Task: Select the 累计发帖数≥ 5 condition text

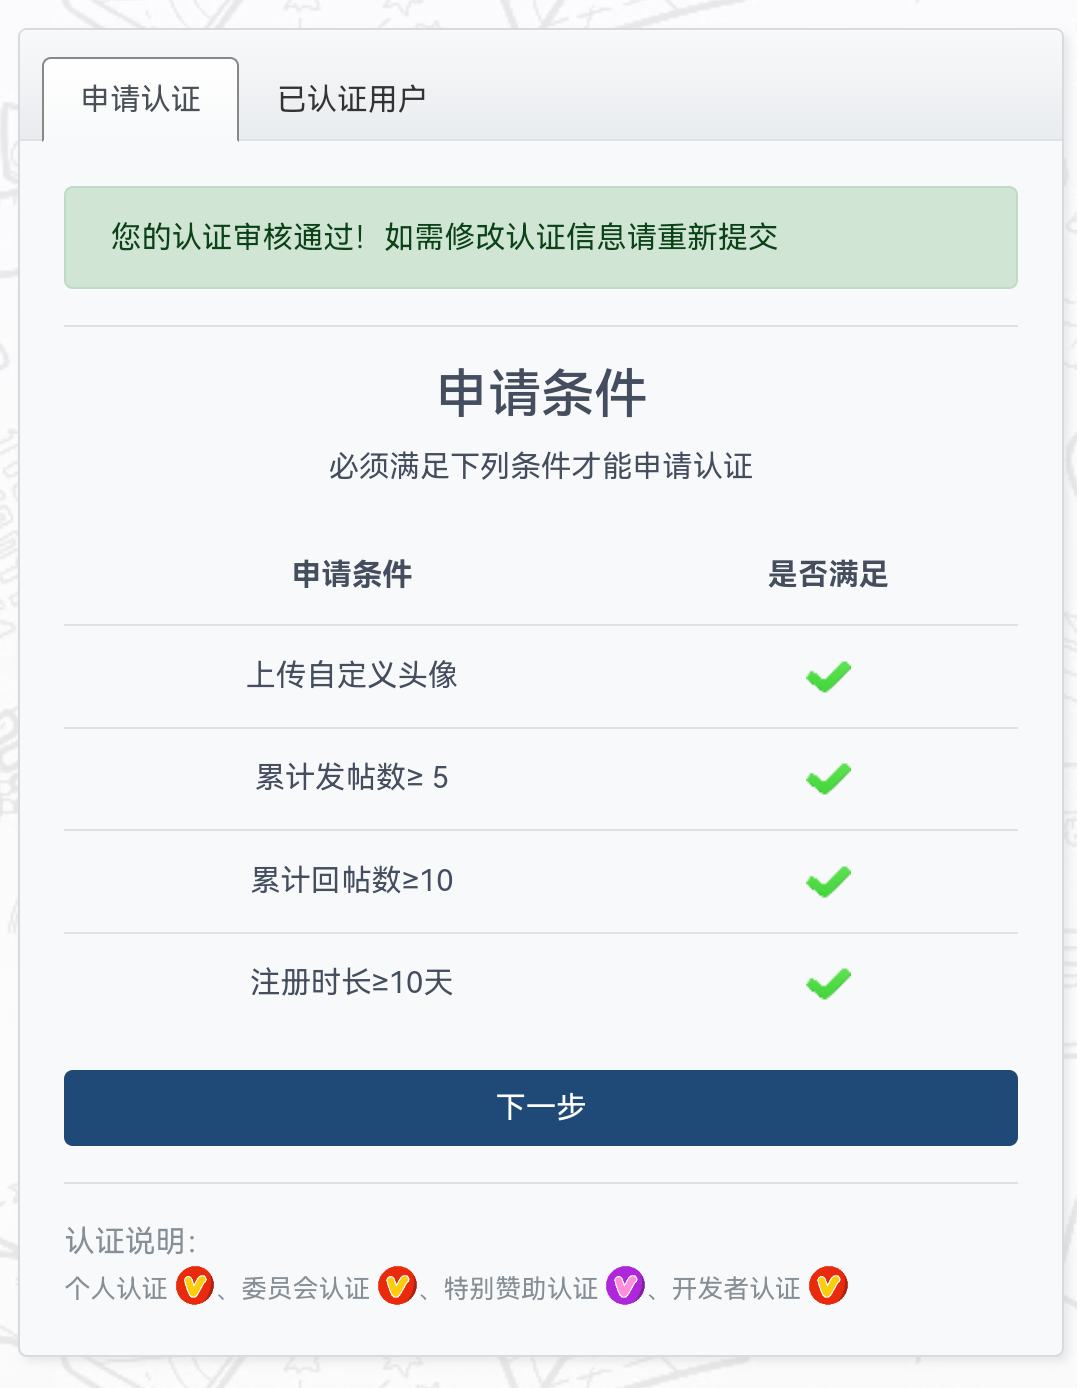Action: pyautogui.click(x=352, y=777)
